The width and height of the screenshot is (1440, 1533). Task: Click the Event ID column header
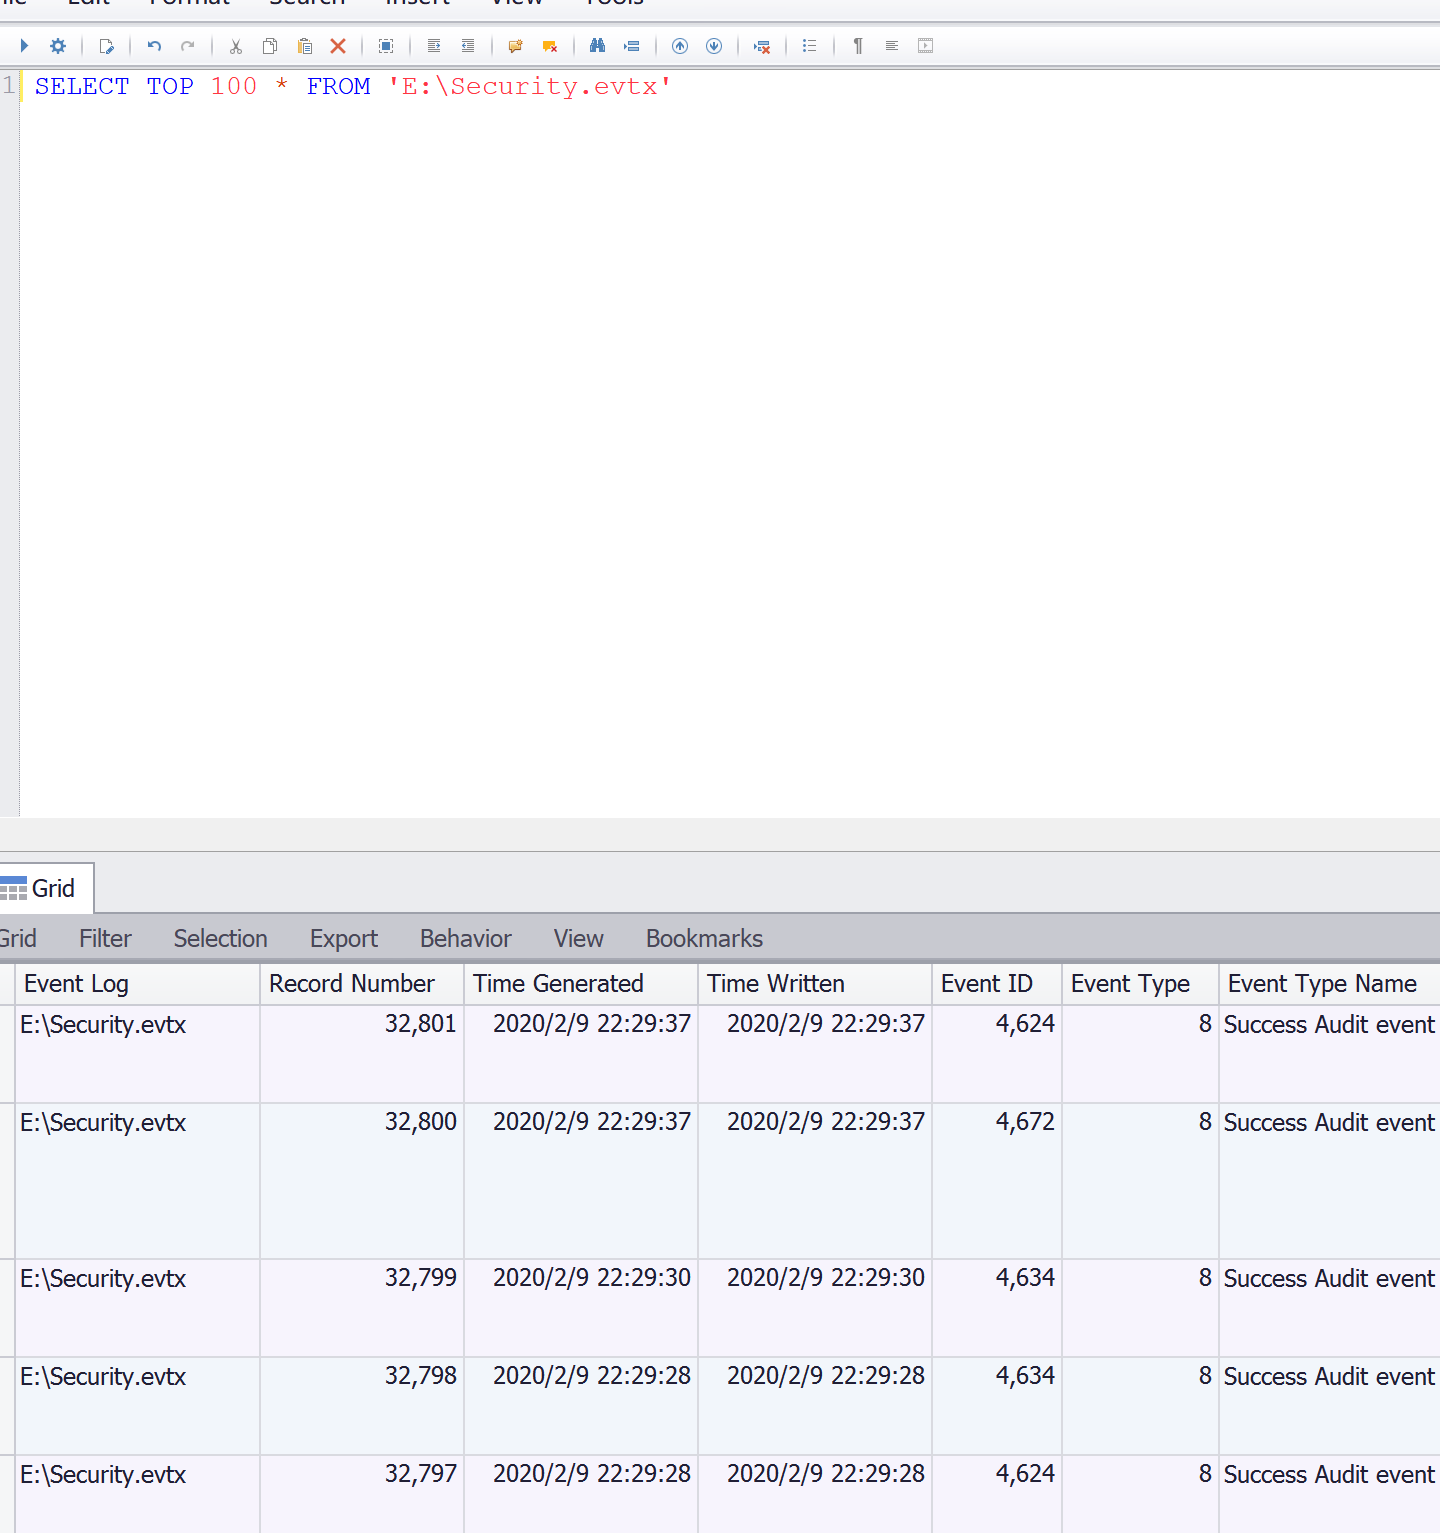[986, 984]
